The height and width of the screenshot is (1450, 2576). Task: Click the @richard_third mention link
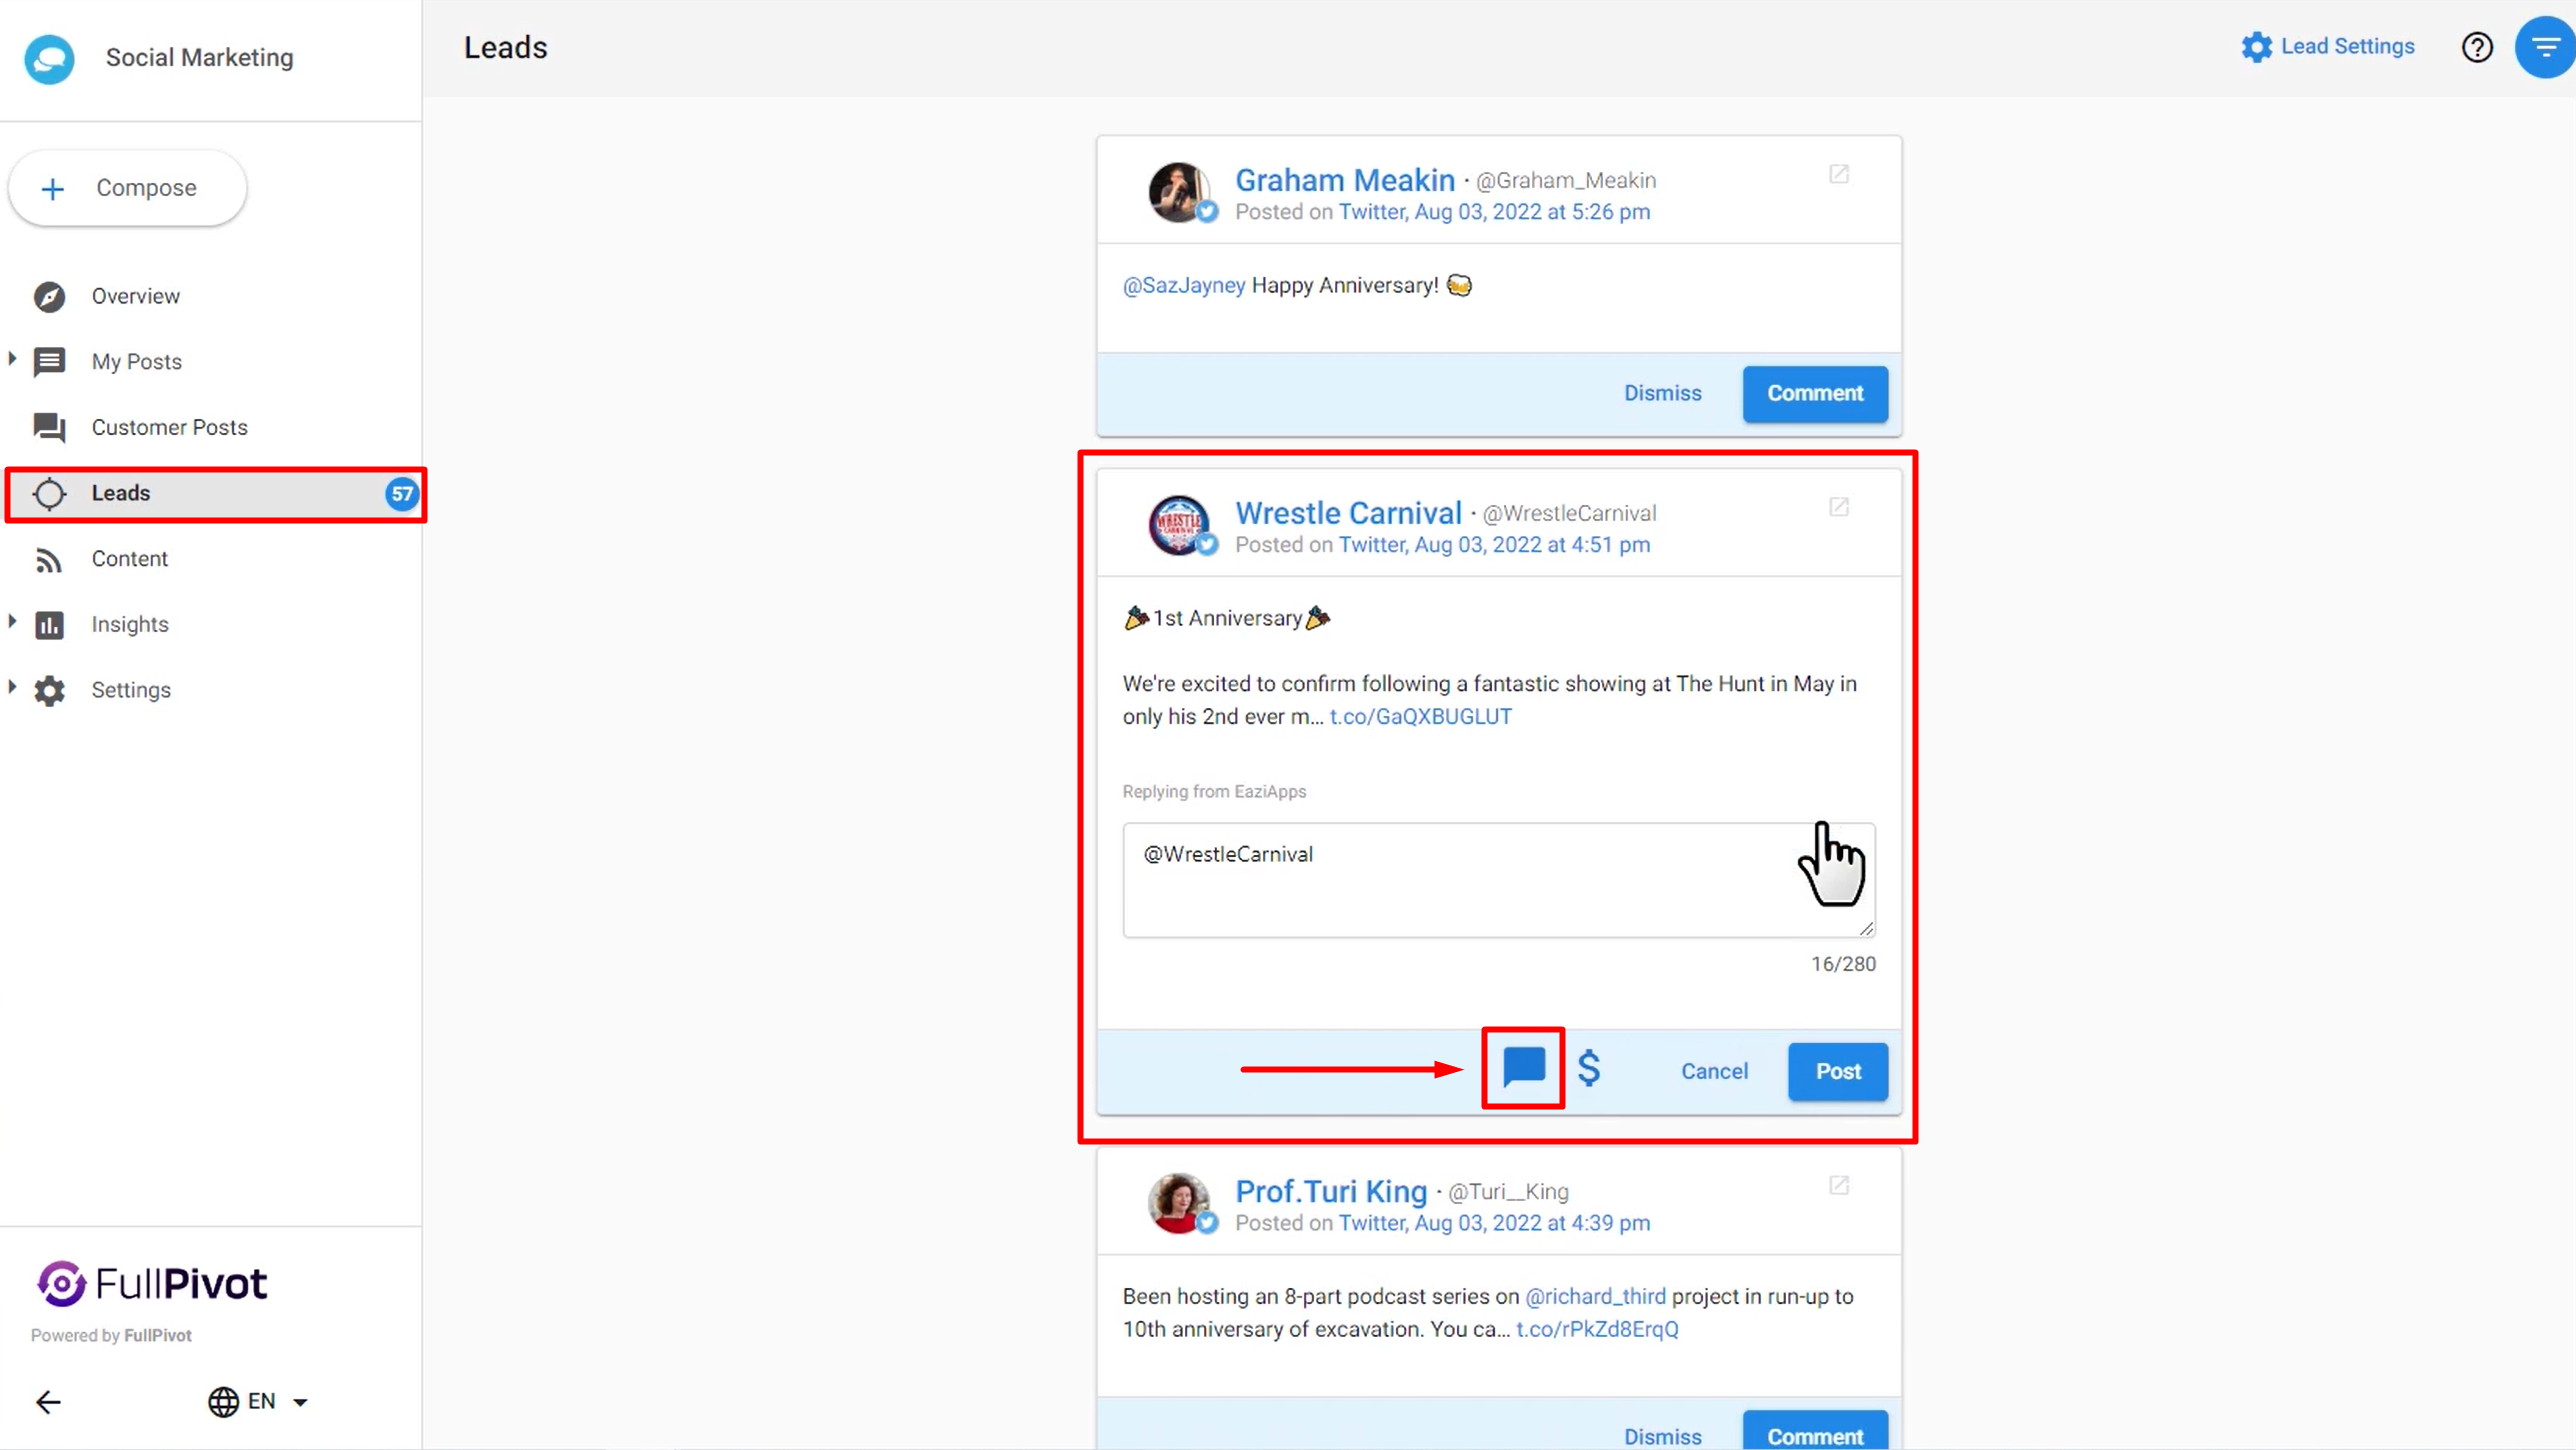click(x=1595, y=1297)
